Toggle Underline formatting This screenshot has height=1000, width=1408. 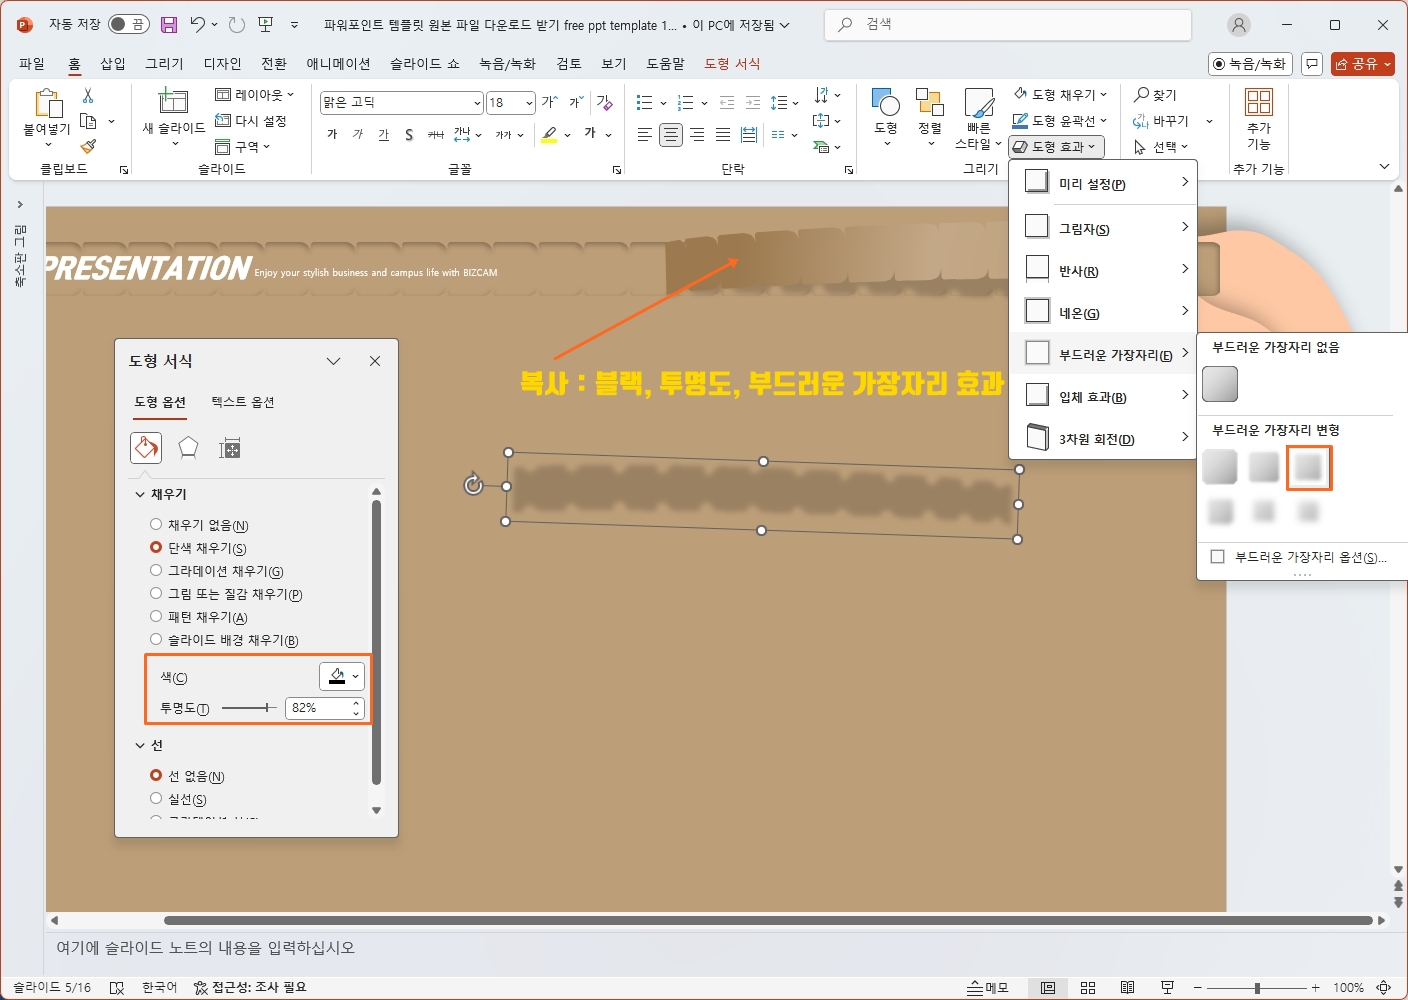coord(384,134)
